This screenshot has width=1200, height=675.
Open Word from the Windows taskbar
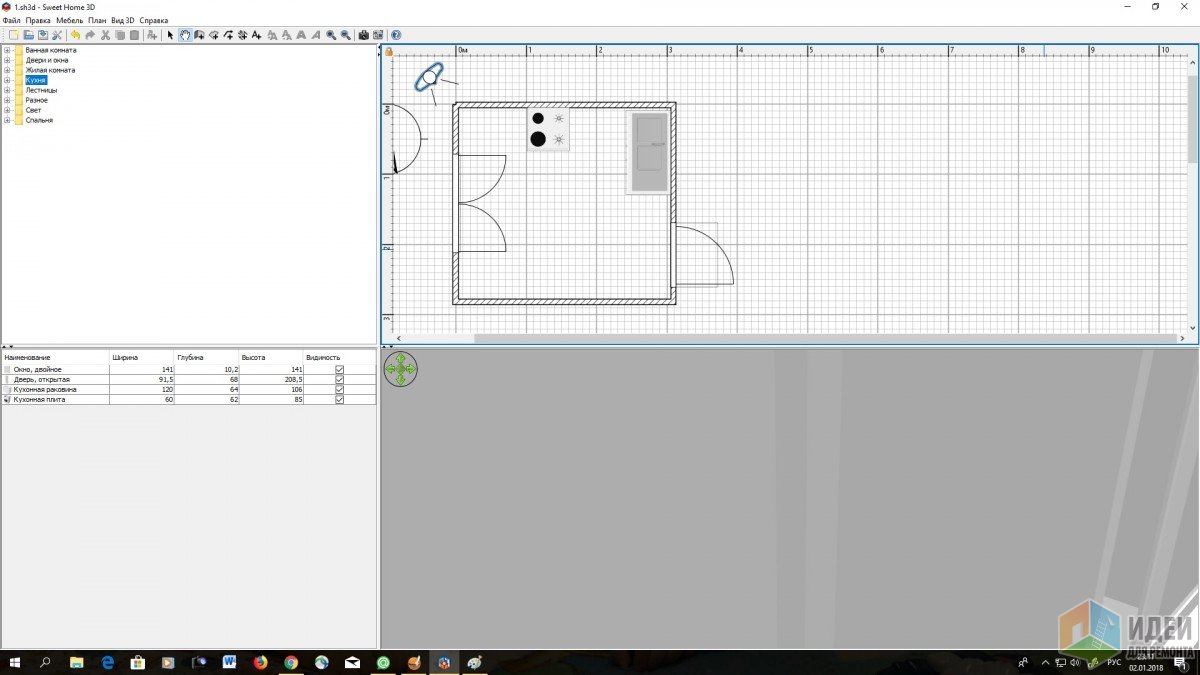tap(229, 662)
